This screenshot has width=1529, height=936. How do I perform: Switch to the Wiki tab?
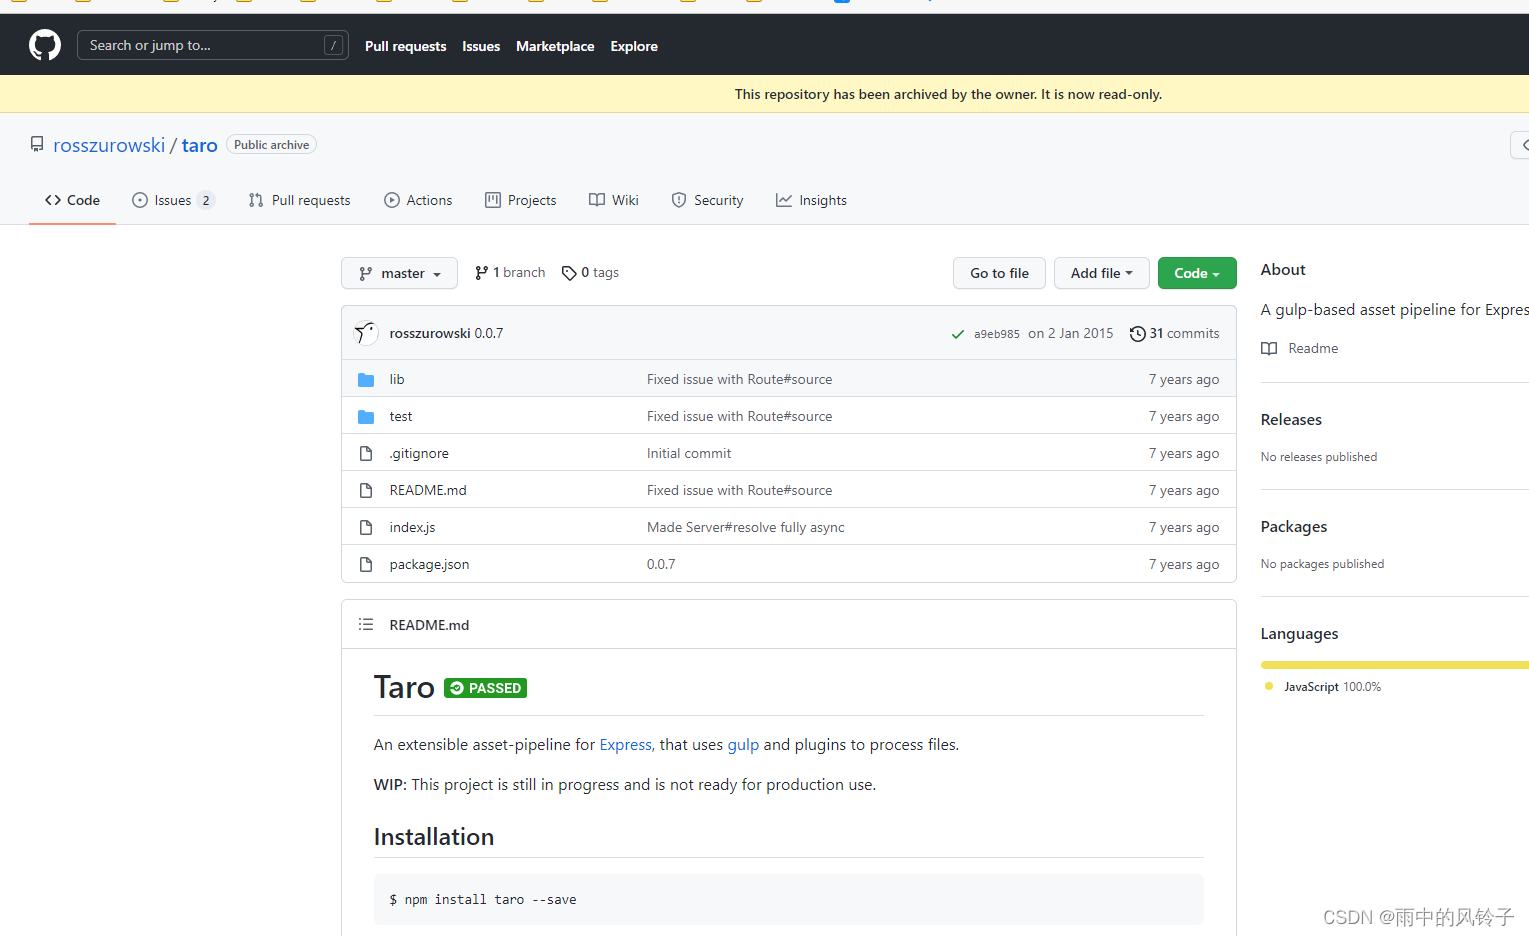coord(614,200)
